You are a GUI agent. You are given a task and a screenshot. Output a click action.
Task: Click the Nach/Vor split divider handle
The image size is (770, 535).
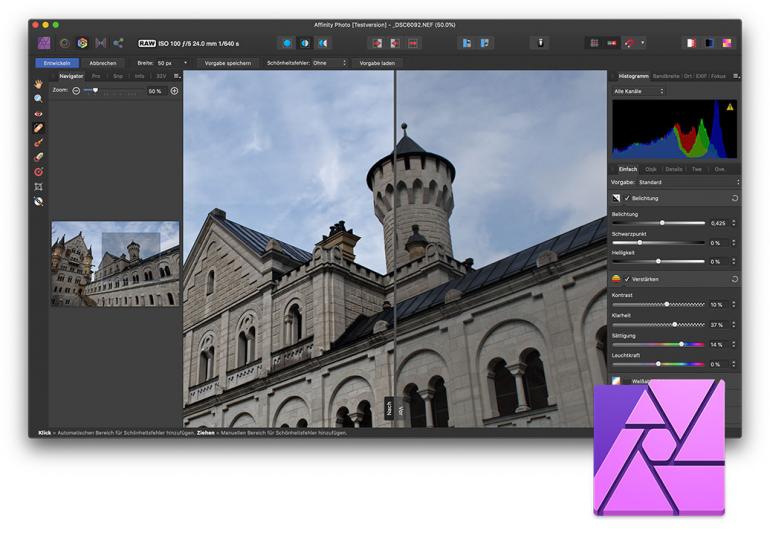coord(395,408)
